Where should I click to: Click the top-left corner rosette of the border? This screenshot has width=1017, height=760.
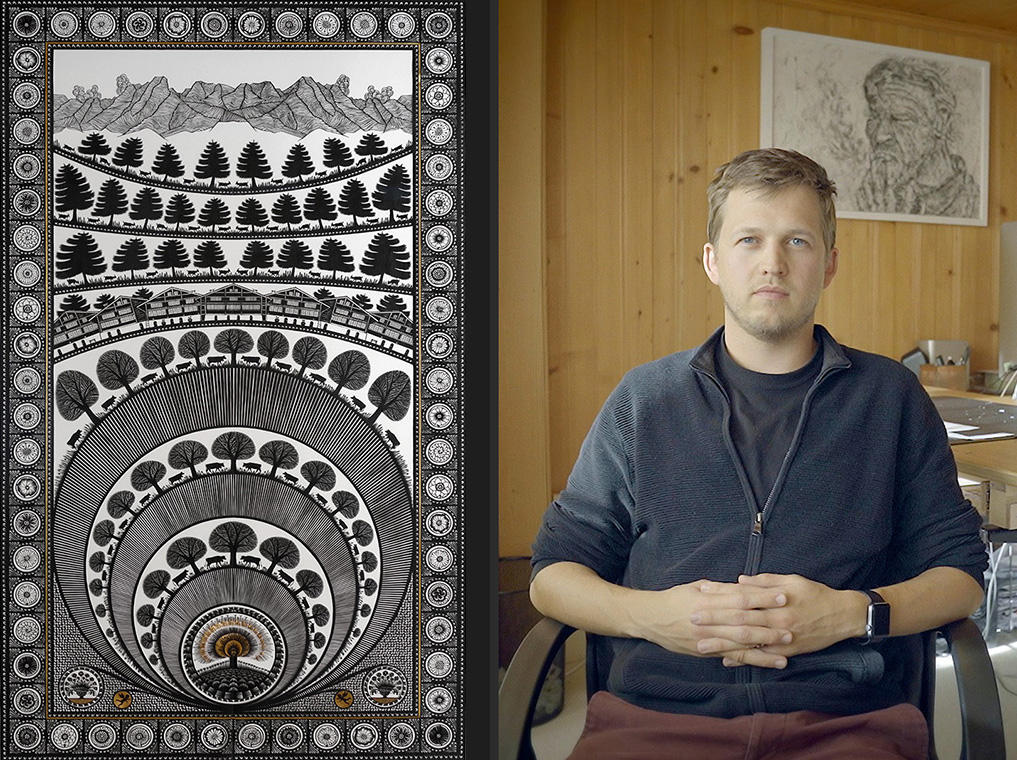(26, 24)
